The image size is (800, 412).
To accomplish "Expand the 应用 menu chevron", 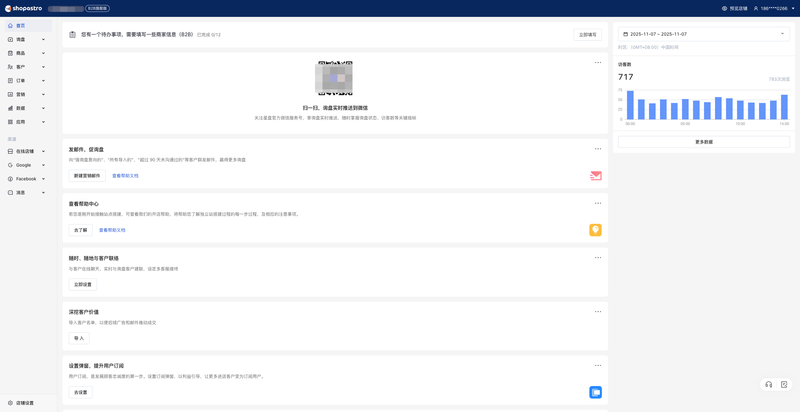I will (43, 122).
